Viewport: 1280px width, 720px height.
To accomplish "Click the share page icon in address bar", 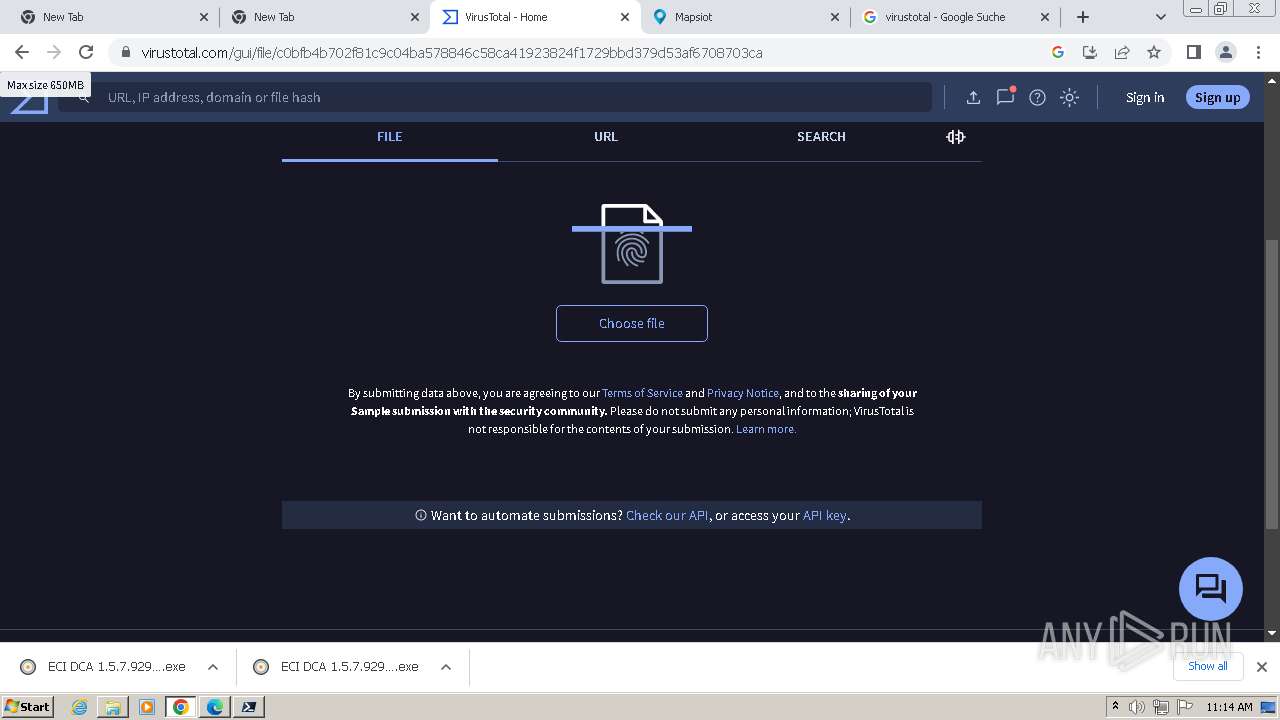I will point(1122,52).
